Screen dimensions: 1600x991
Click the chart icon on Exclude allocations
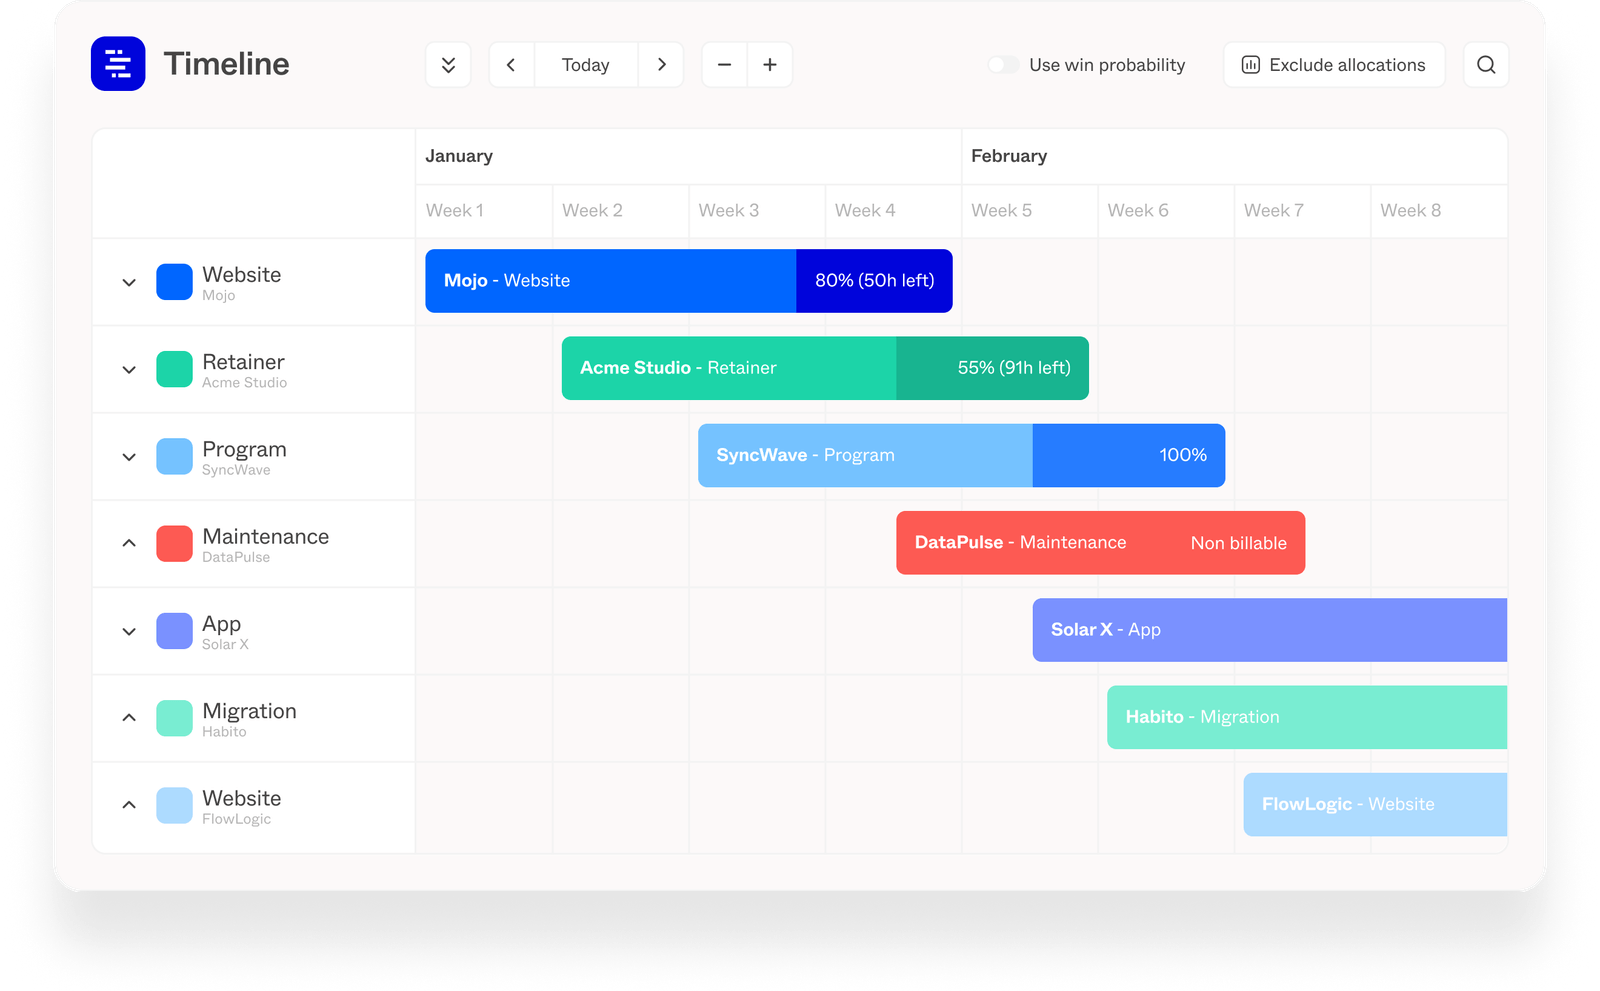click(1251, 64)
